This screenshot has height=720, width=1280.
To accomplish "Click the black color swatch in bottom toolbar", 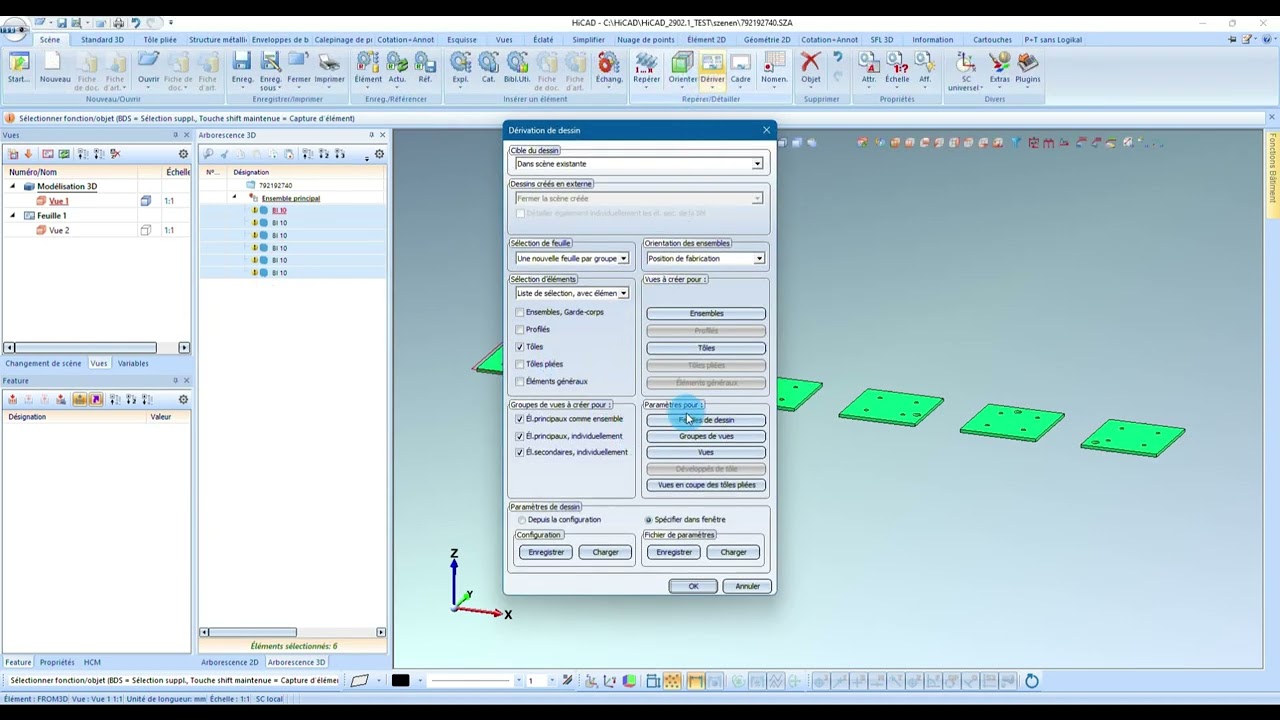I will [400, 681].
